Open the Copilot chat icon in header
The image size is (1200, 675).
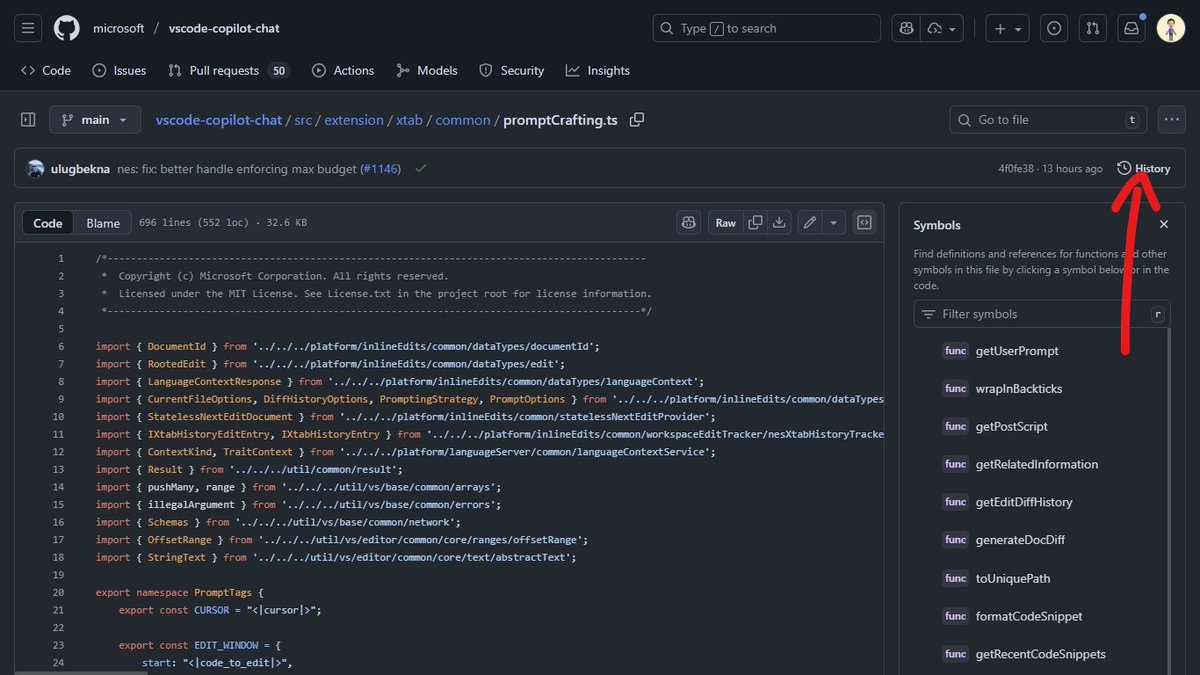(907, 28)
